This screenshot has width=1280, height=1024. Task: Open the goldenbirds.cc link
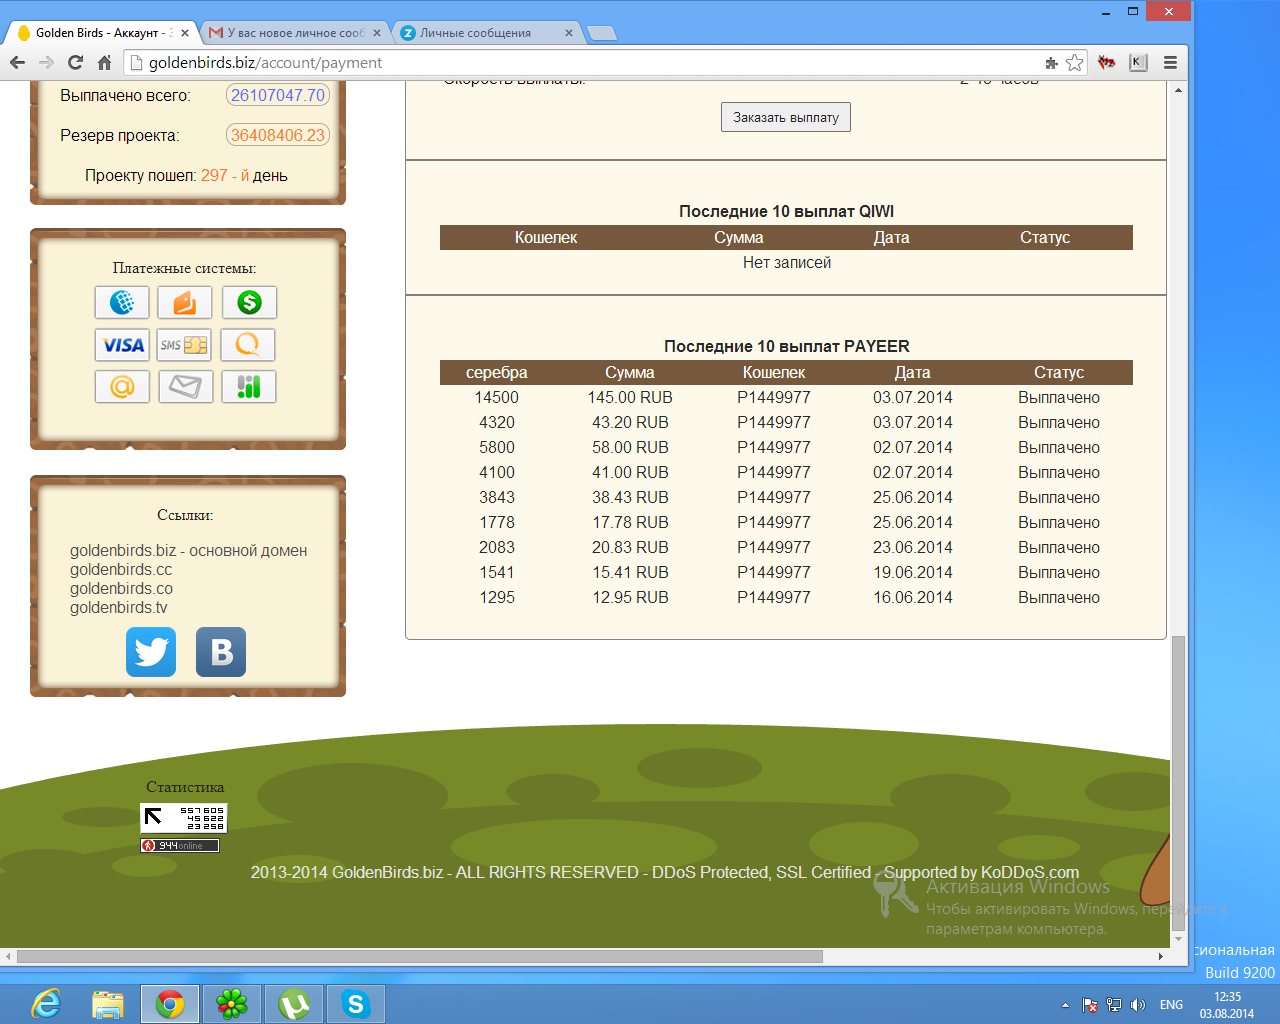pos(121,570)
